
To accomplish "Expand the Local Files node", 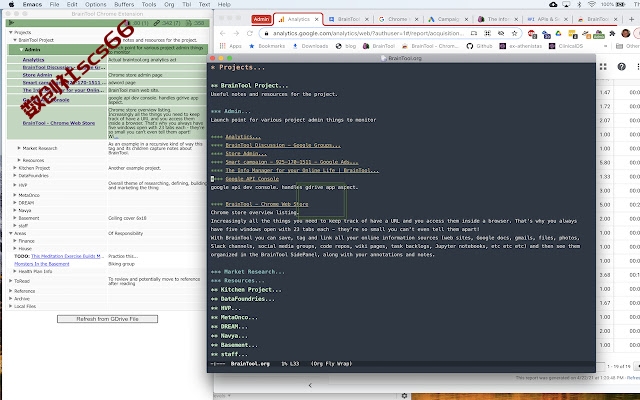I will [11, 306].
